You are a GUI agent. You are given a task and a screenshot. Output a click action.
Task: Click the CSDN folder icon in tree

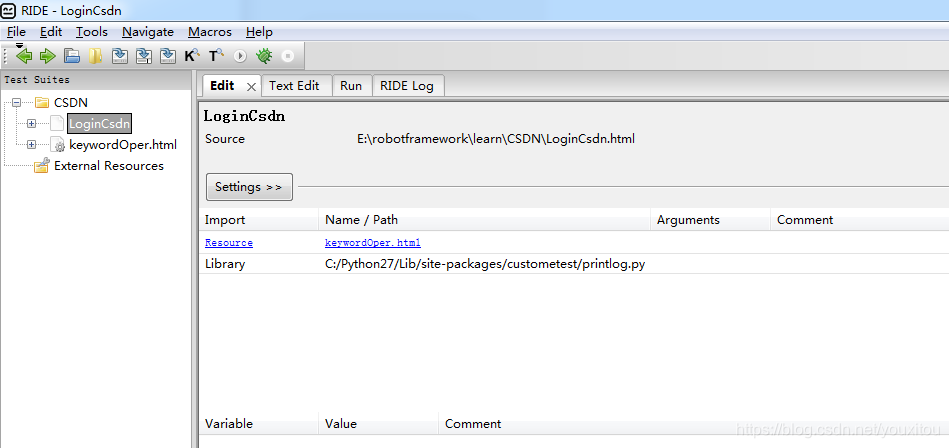coord(41,102)
